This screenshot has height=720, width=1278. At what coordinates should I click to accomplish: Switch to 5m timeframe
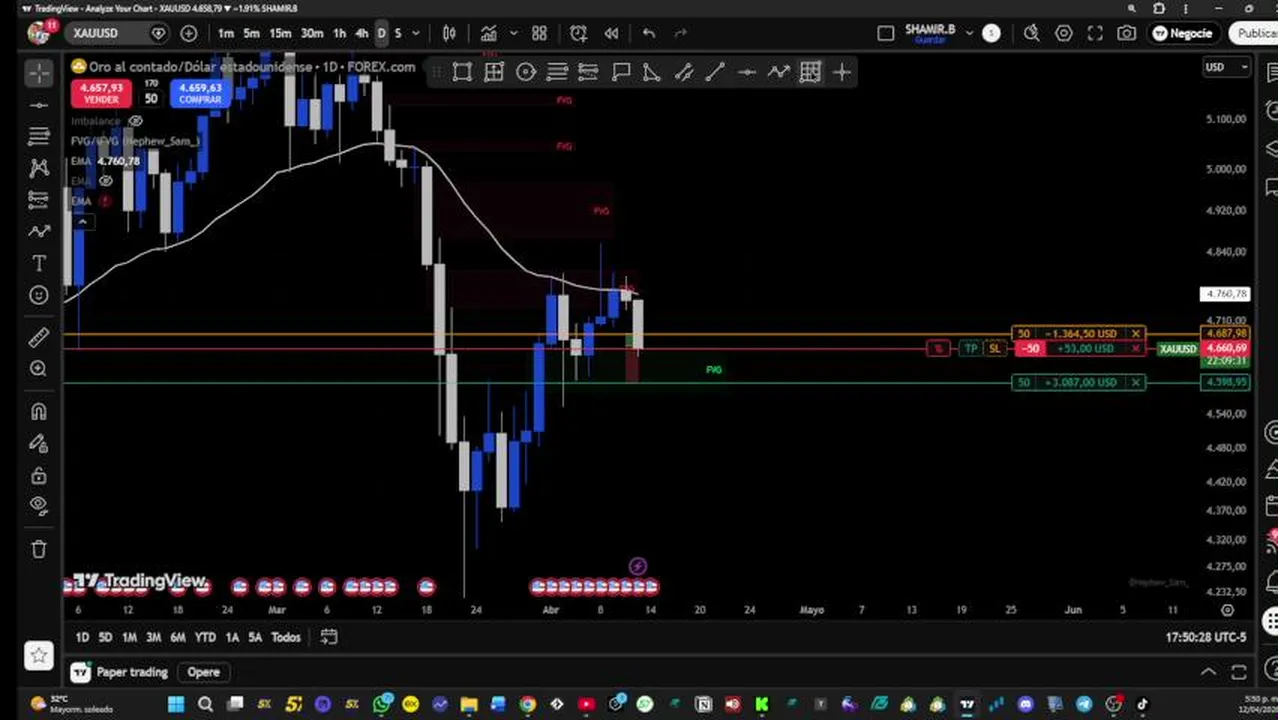click(251, 33)
